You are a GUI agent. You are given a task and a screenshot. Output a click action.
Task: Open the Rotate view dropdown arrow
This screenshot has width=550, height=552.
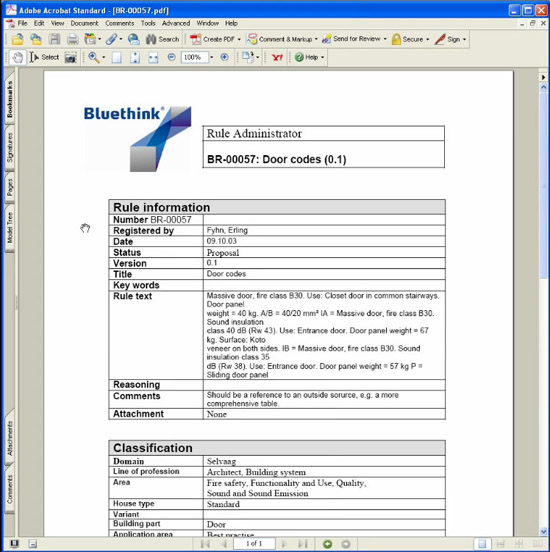(x=258, y=57)
